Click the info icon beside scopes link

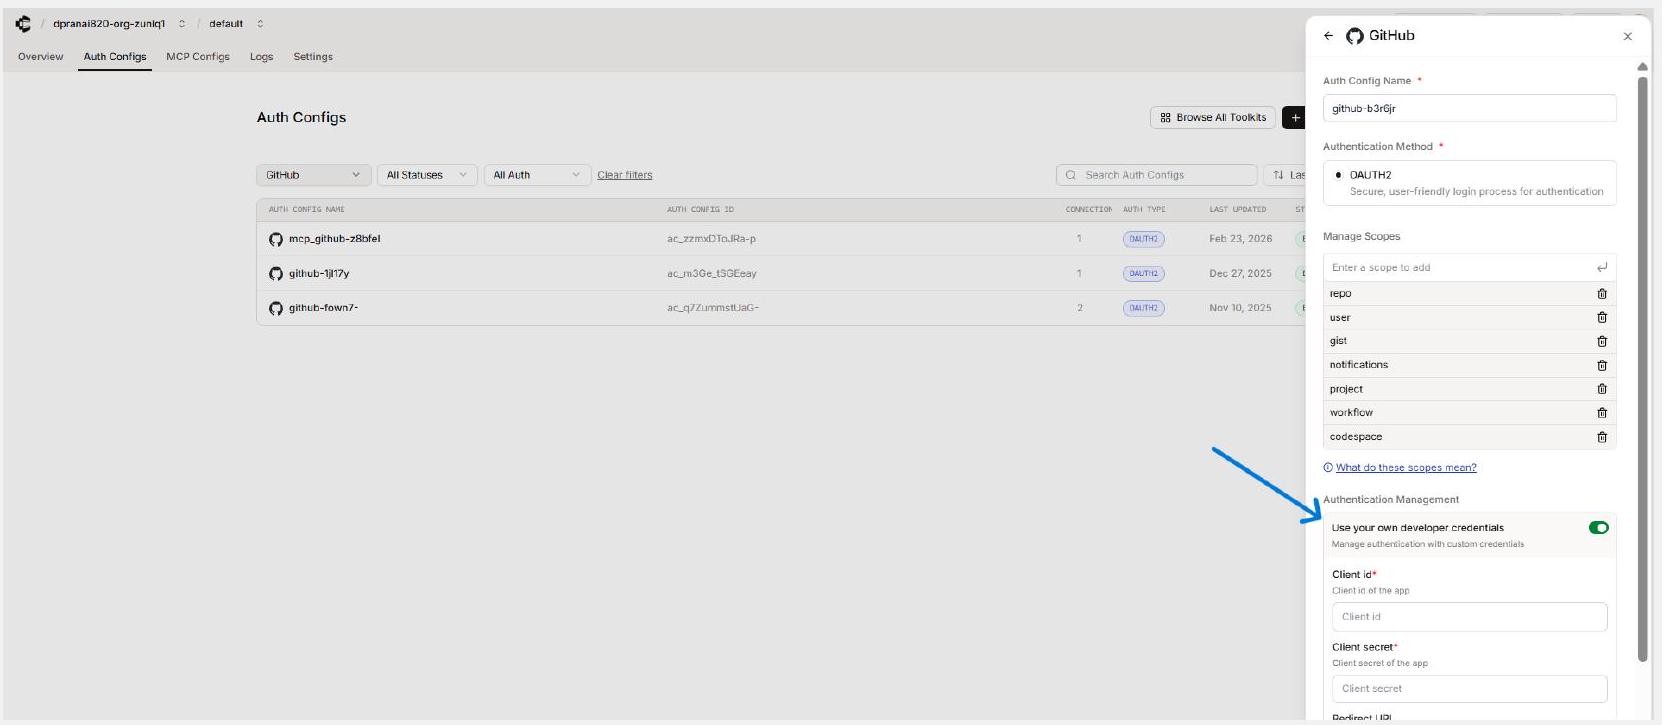[1328, 468]
